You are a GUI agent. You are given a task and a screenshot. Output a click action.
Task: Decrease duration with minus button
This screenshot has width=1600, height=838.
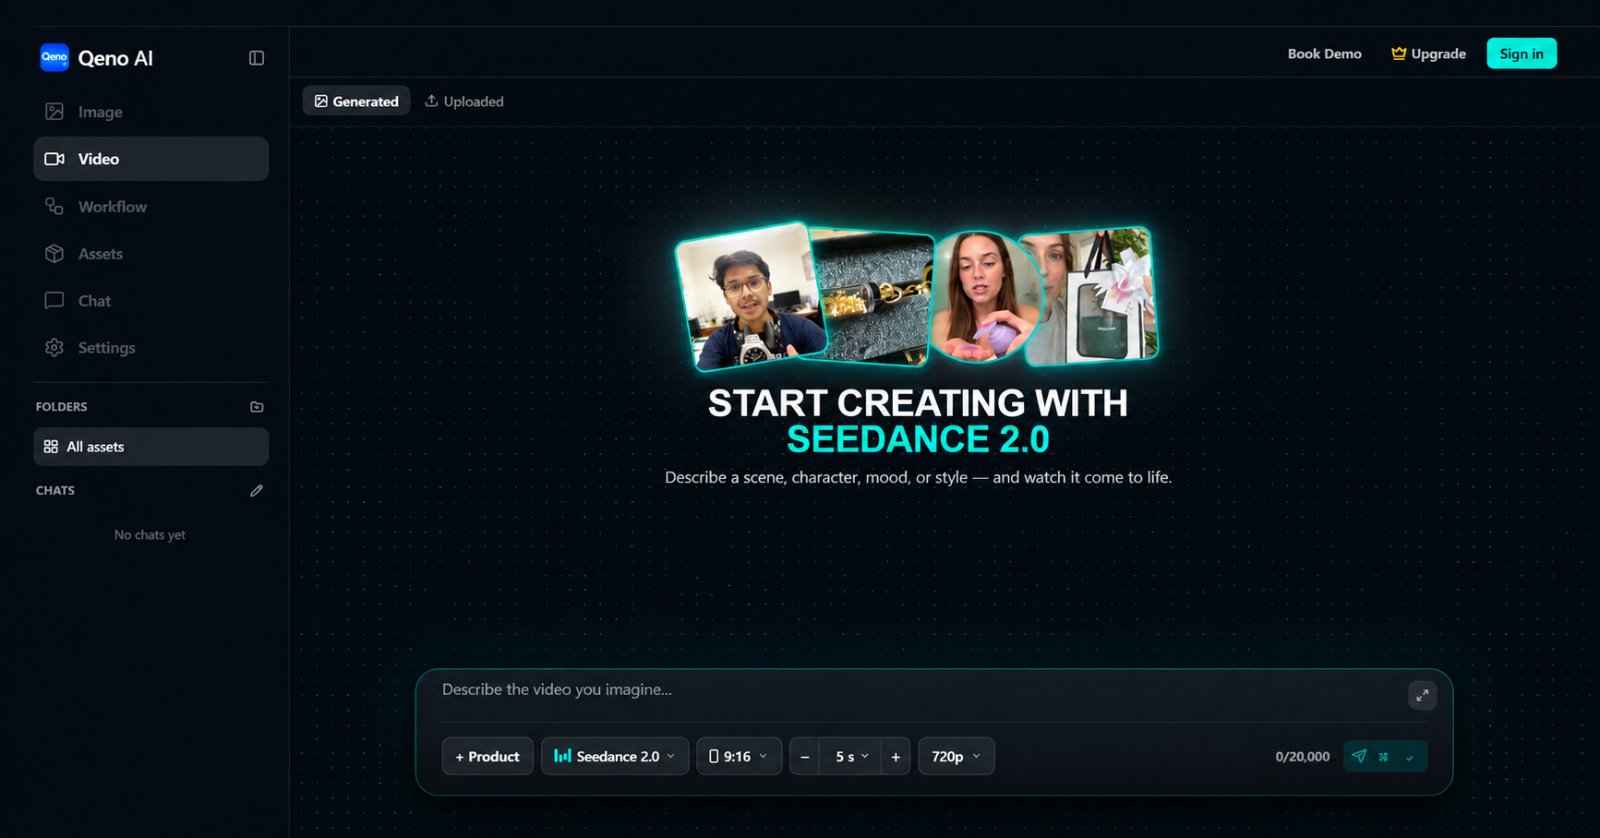805,757
